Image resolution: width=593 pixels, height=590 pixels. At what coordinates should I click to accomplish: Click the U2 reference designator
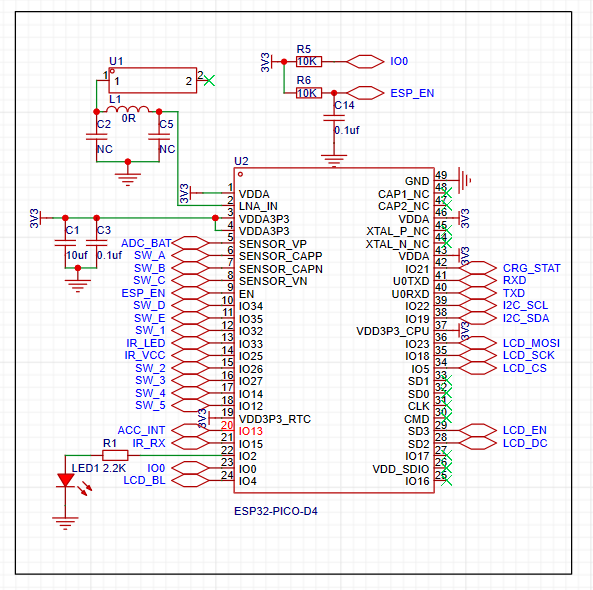tap(241, 161)
